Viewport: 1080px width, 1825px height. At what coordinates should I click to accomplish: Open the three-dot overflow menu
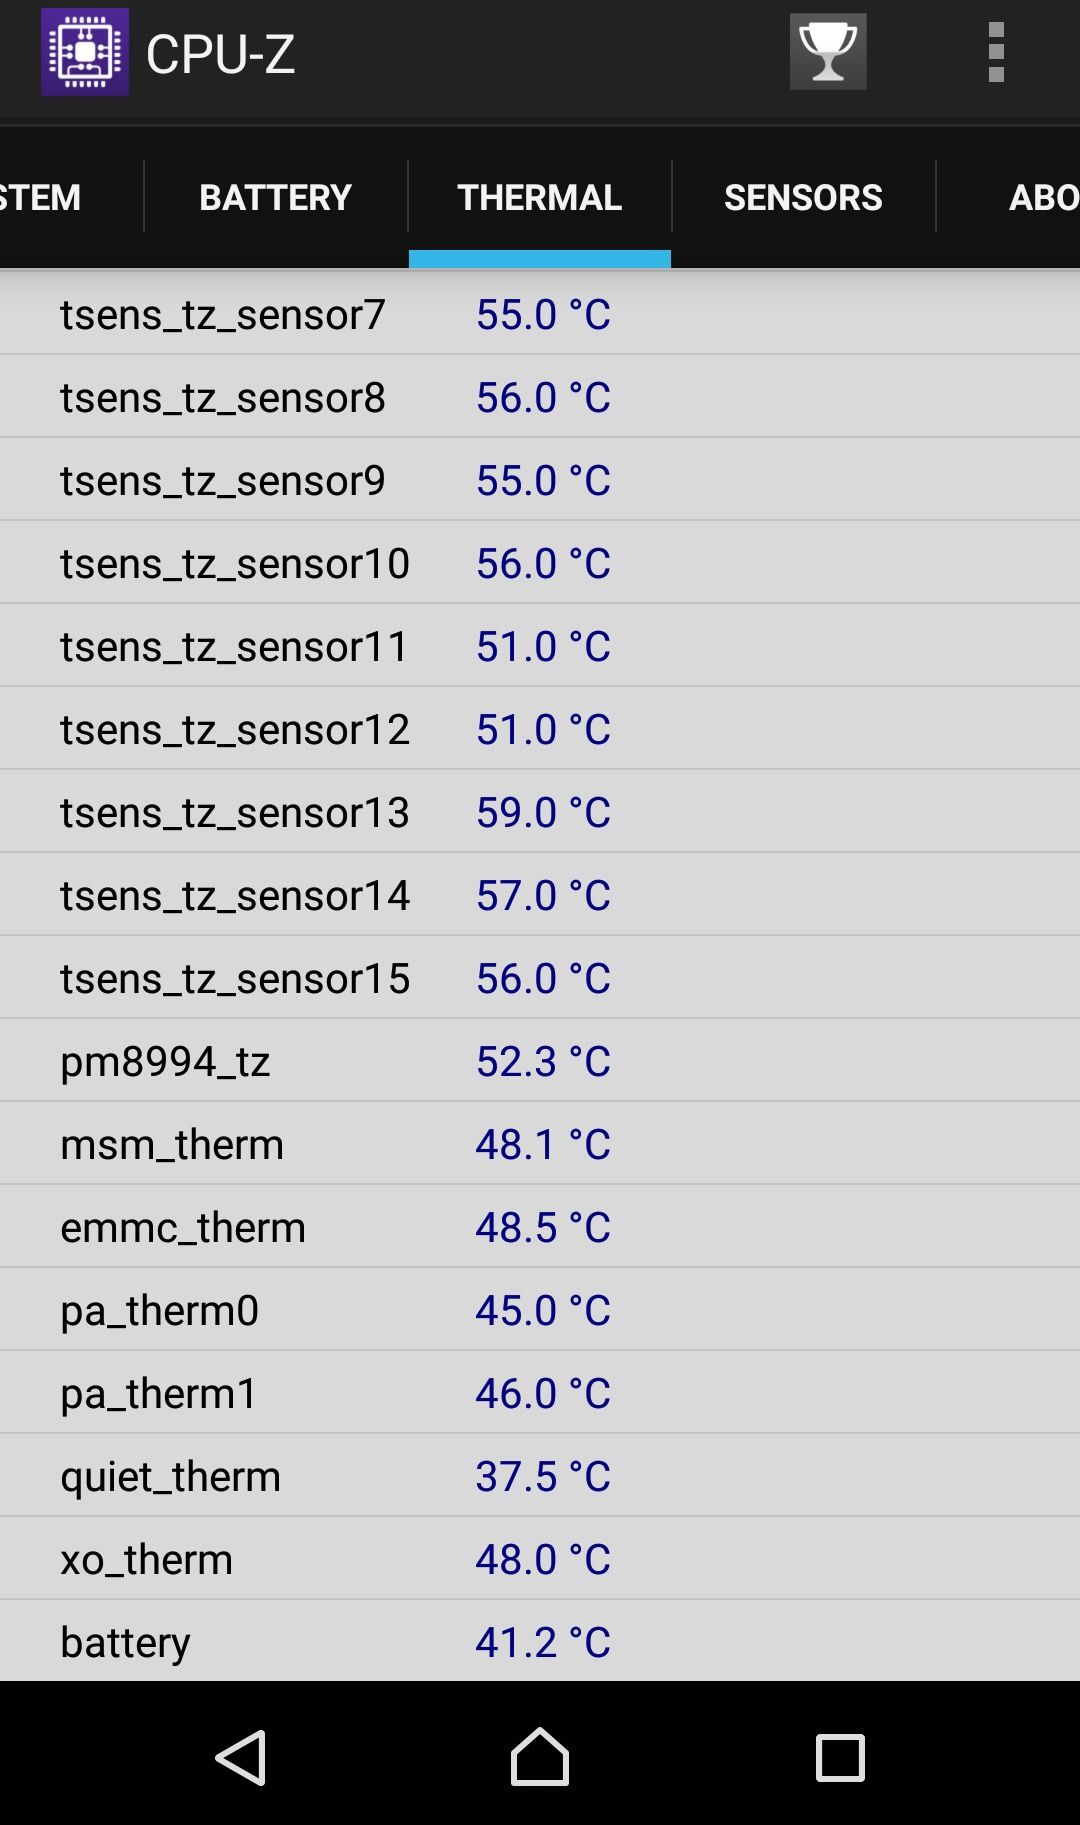996,52
